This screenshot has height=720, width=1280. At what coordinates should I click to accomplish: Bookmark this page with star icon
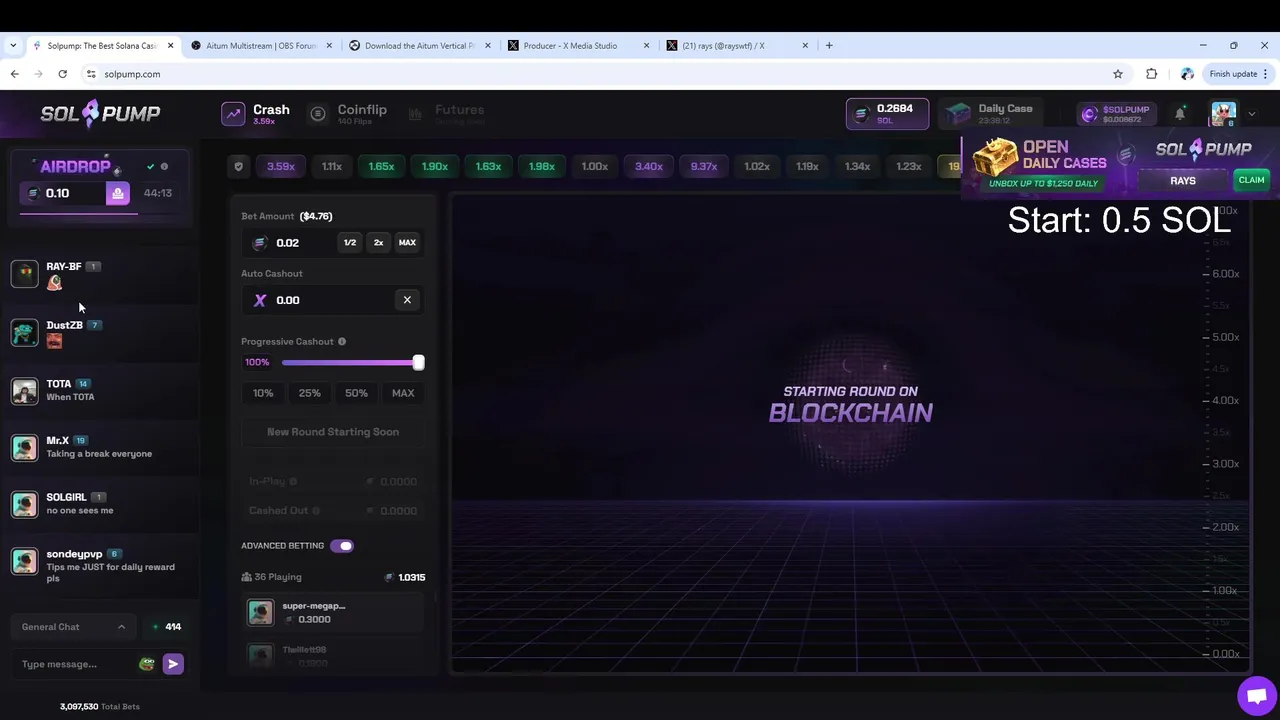pos(1118,74)
